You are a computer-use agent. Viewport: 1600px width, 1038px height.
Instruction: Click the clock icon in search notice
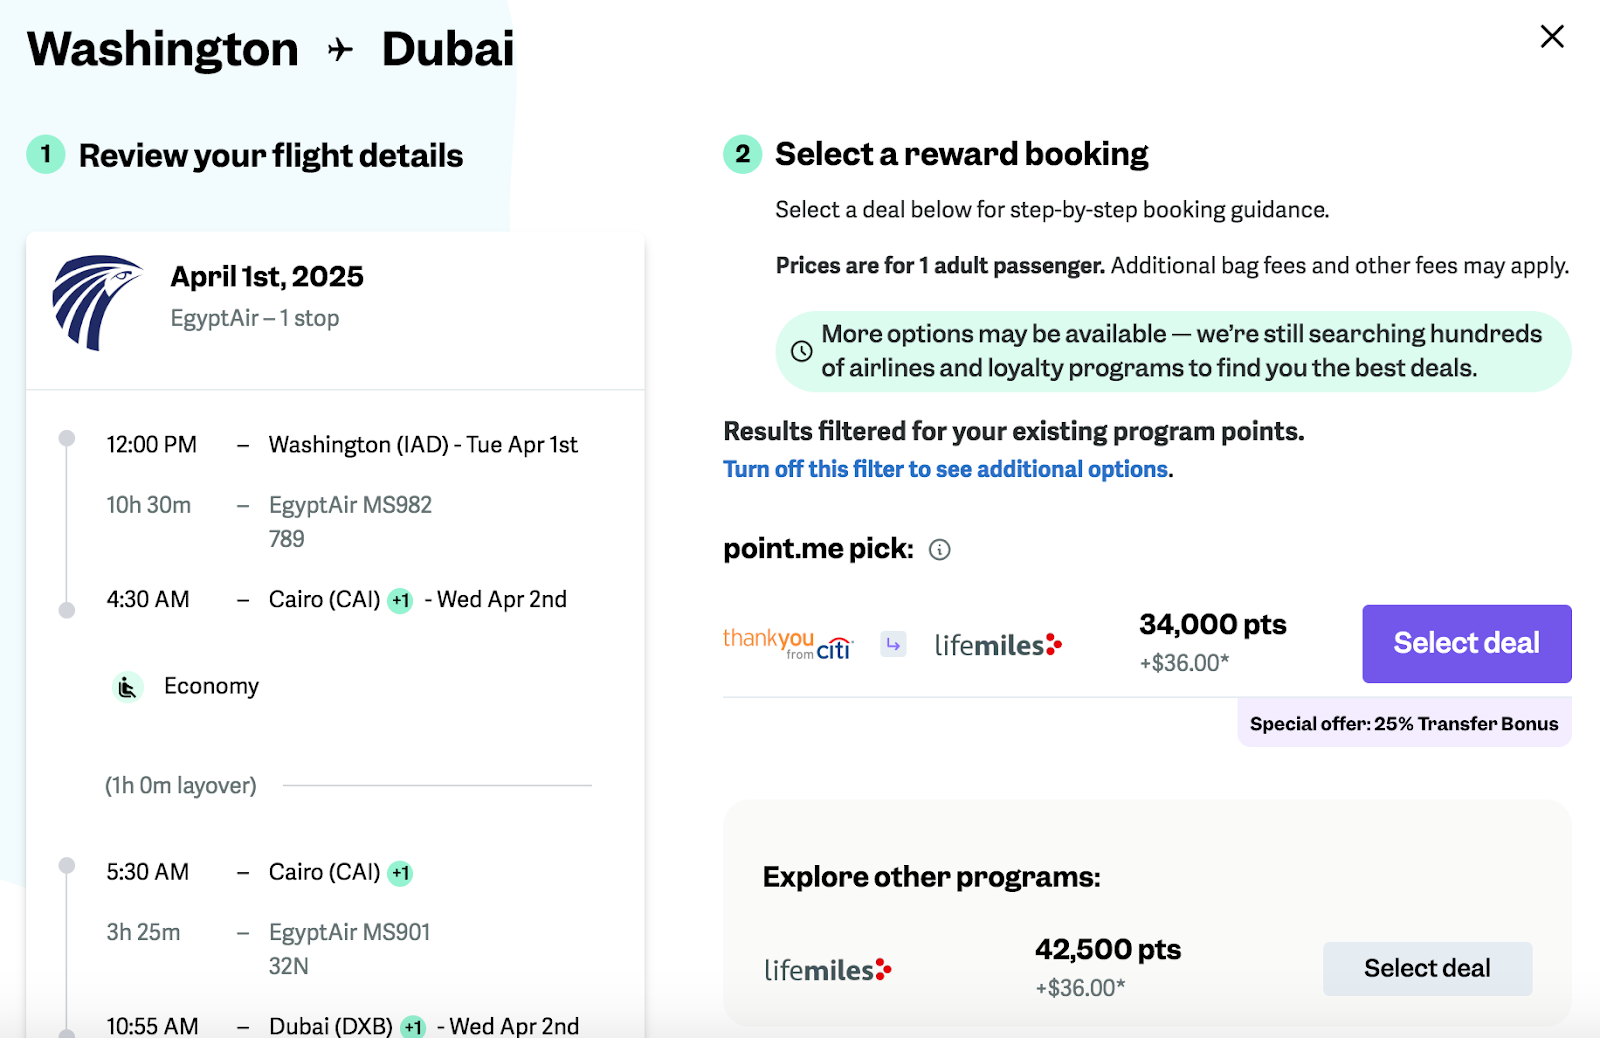(802, 351)
